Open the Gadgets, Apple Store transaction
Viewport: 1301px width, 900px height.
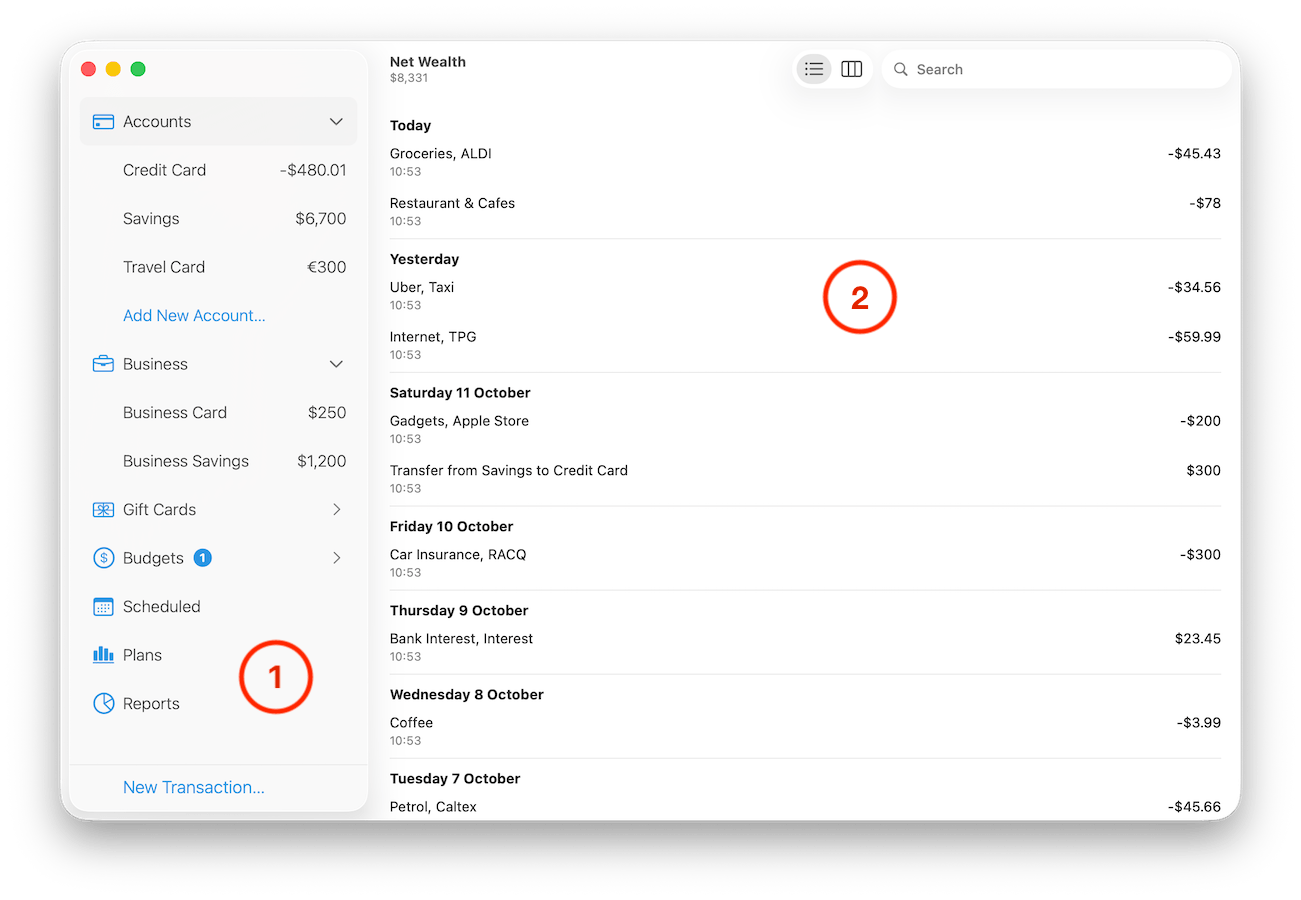tap(805, 429)
